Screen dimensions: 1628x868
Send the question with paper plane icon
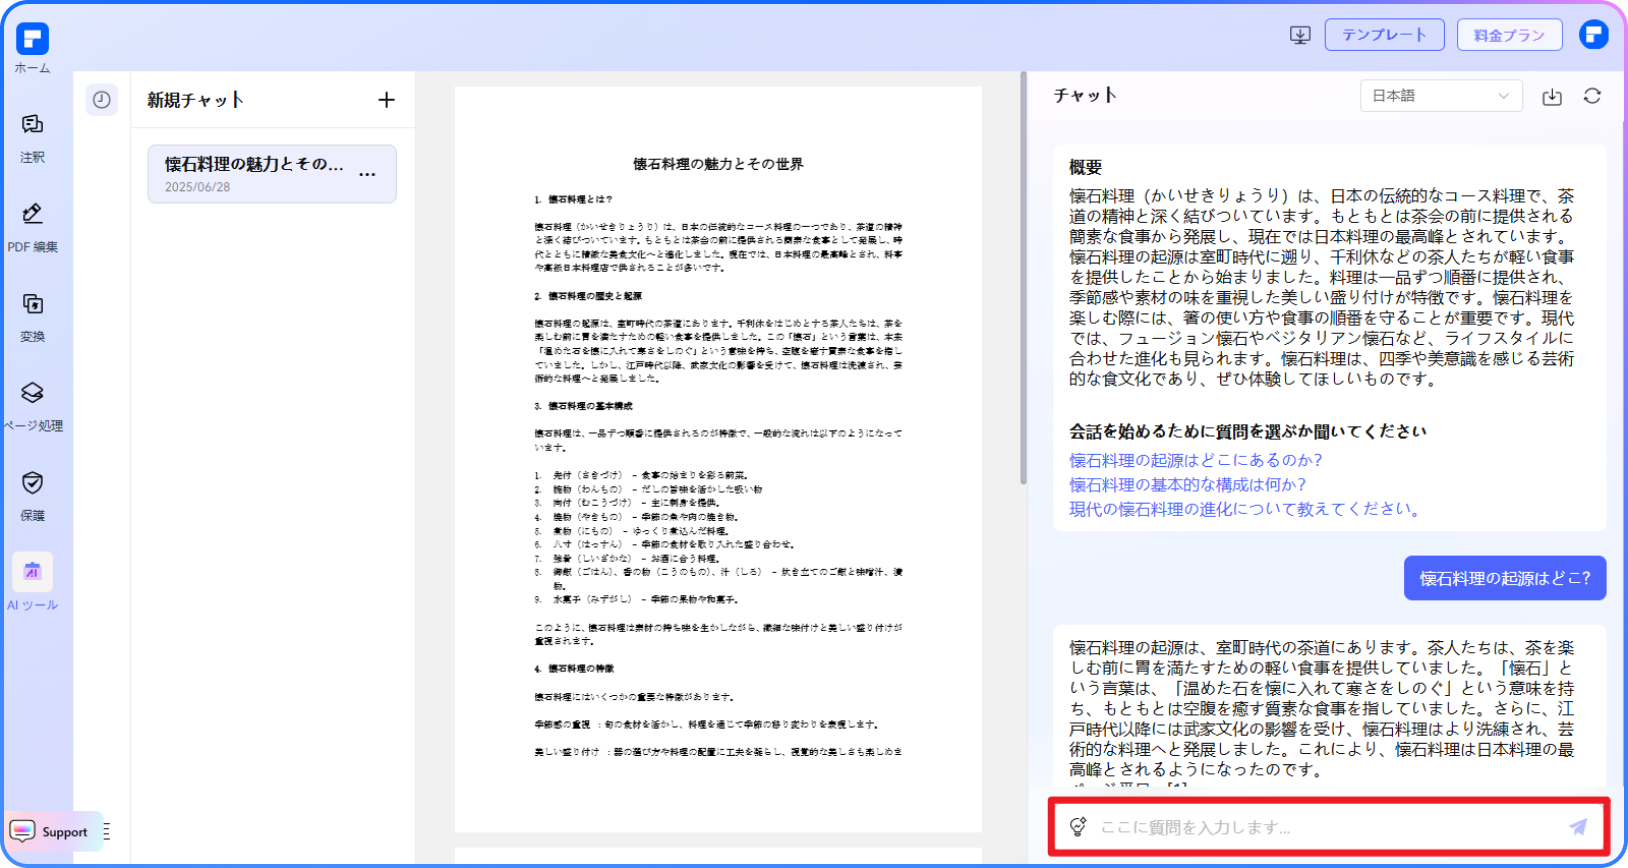tap(1578, 827)
